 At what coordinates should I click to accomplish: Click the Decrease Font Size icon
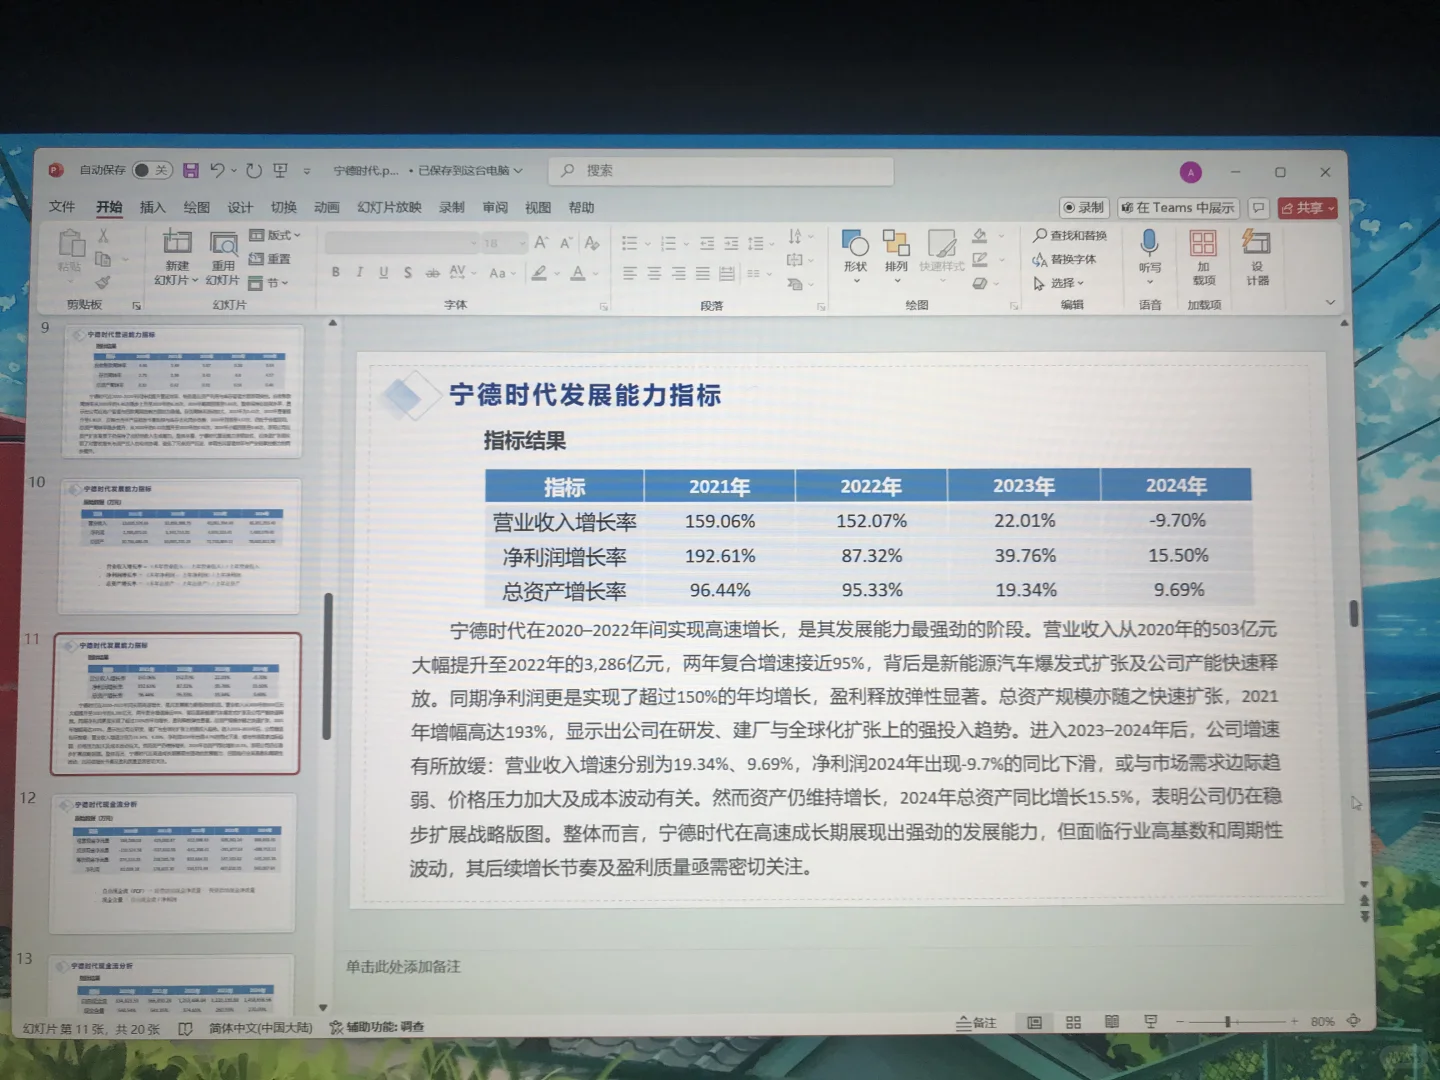566,243
